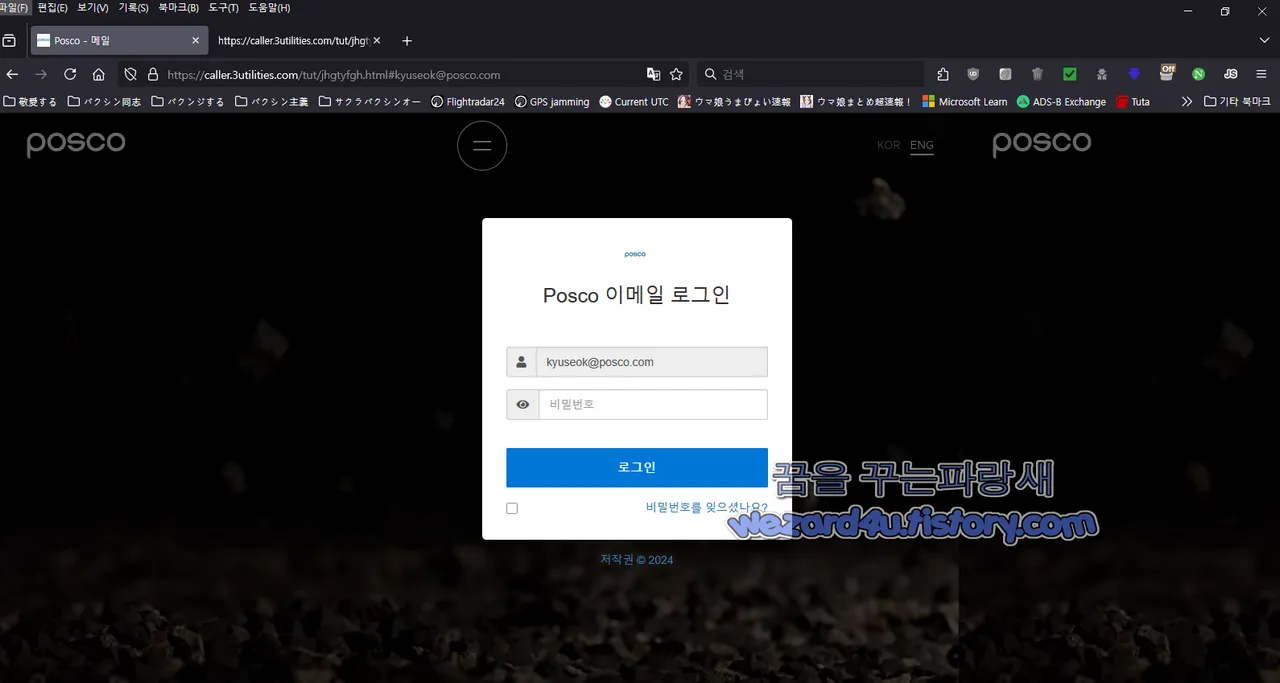
Task: Open the Firefox View sidebar icon
Action: [9, 41]
